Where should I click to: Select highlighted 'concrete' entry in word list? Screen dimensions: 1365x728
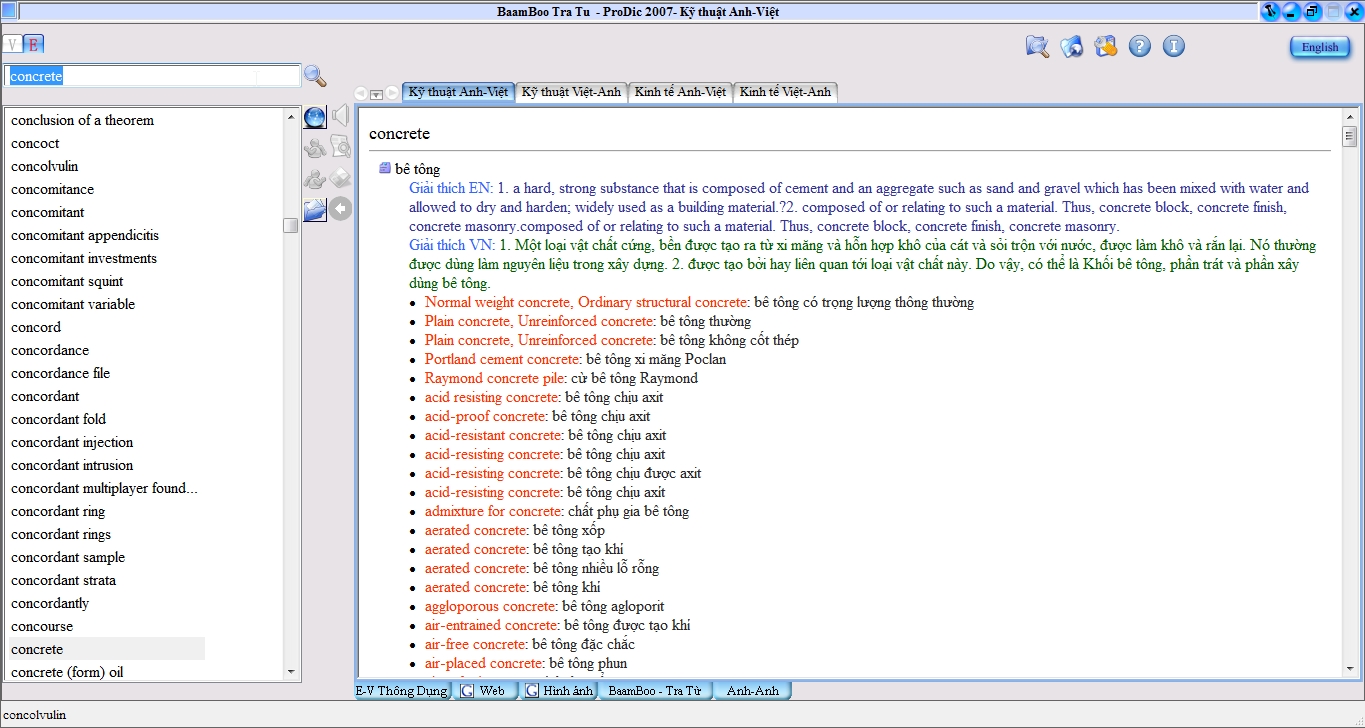[x=107, y=649]
